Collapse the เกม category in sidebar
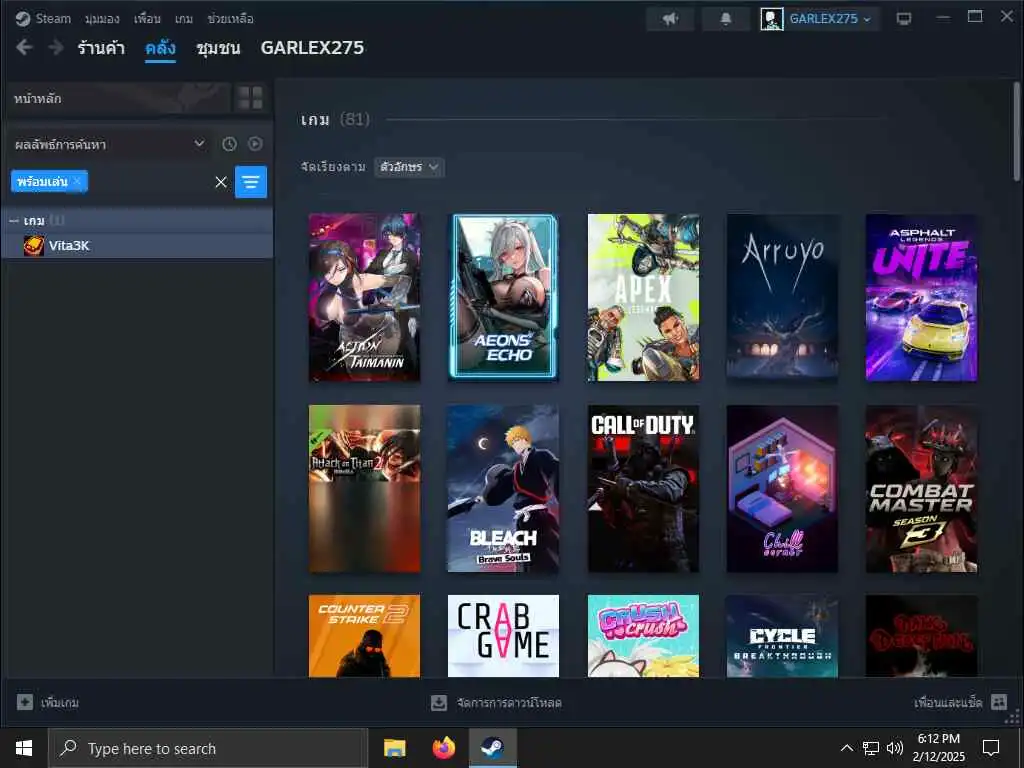This screenshot has width=1024, height=768. tap(14, 221)
